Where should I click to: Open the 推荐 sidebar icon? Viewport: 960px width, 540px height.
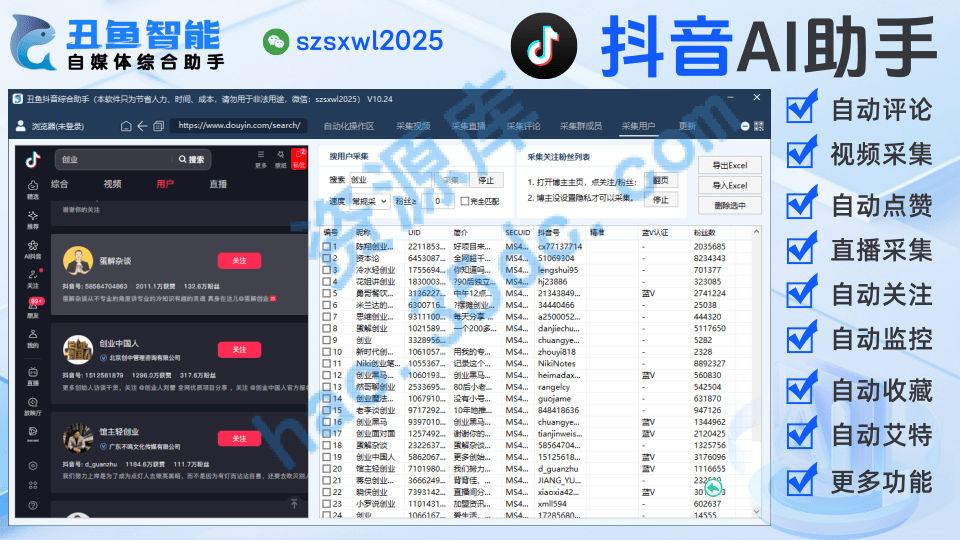pos(33,219)
